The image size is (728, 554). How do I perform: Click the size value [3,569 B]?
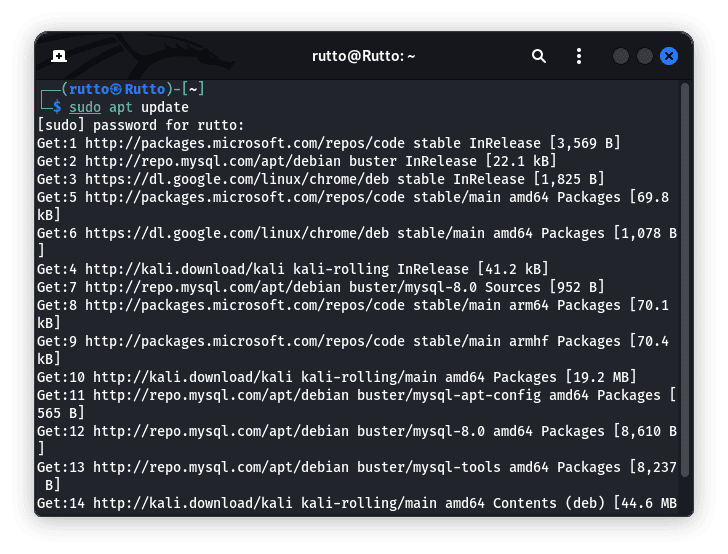tap(585, 143)
